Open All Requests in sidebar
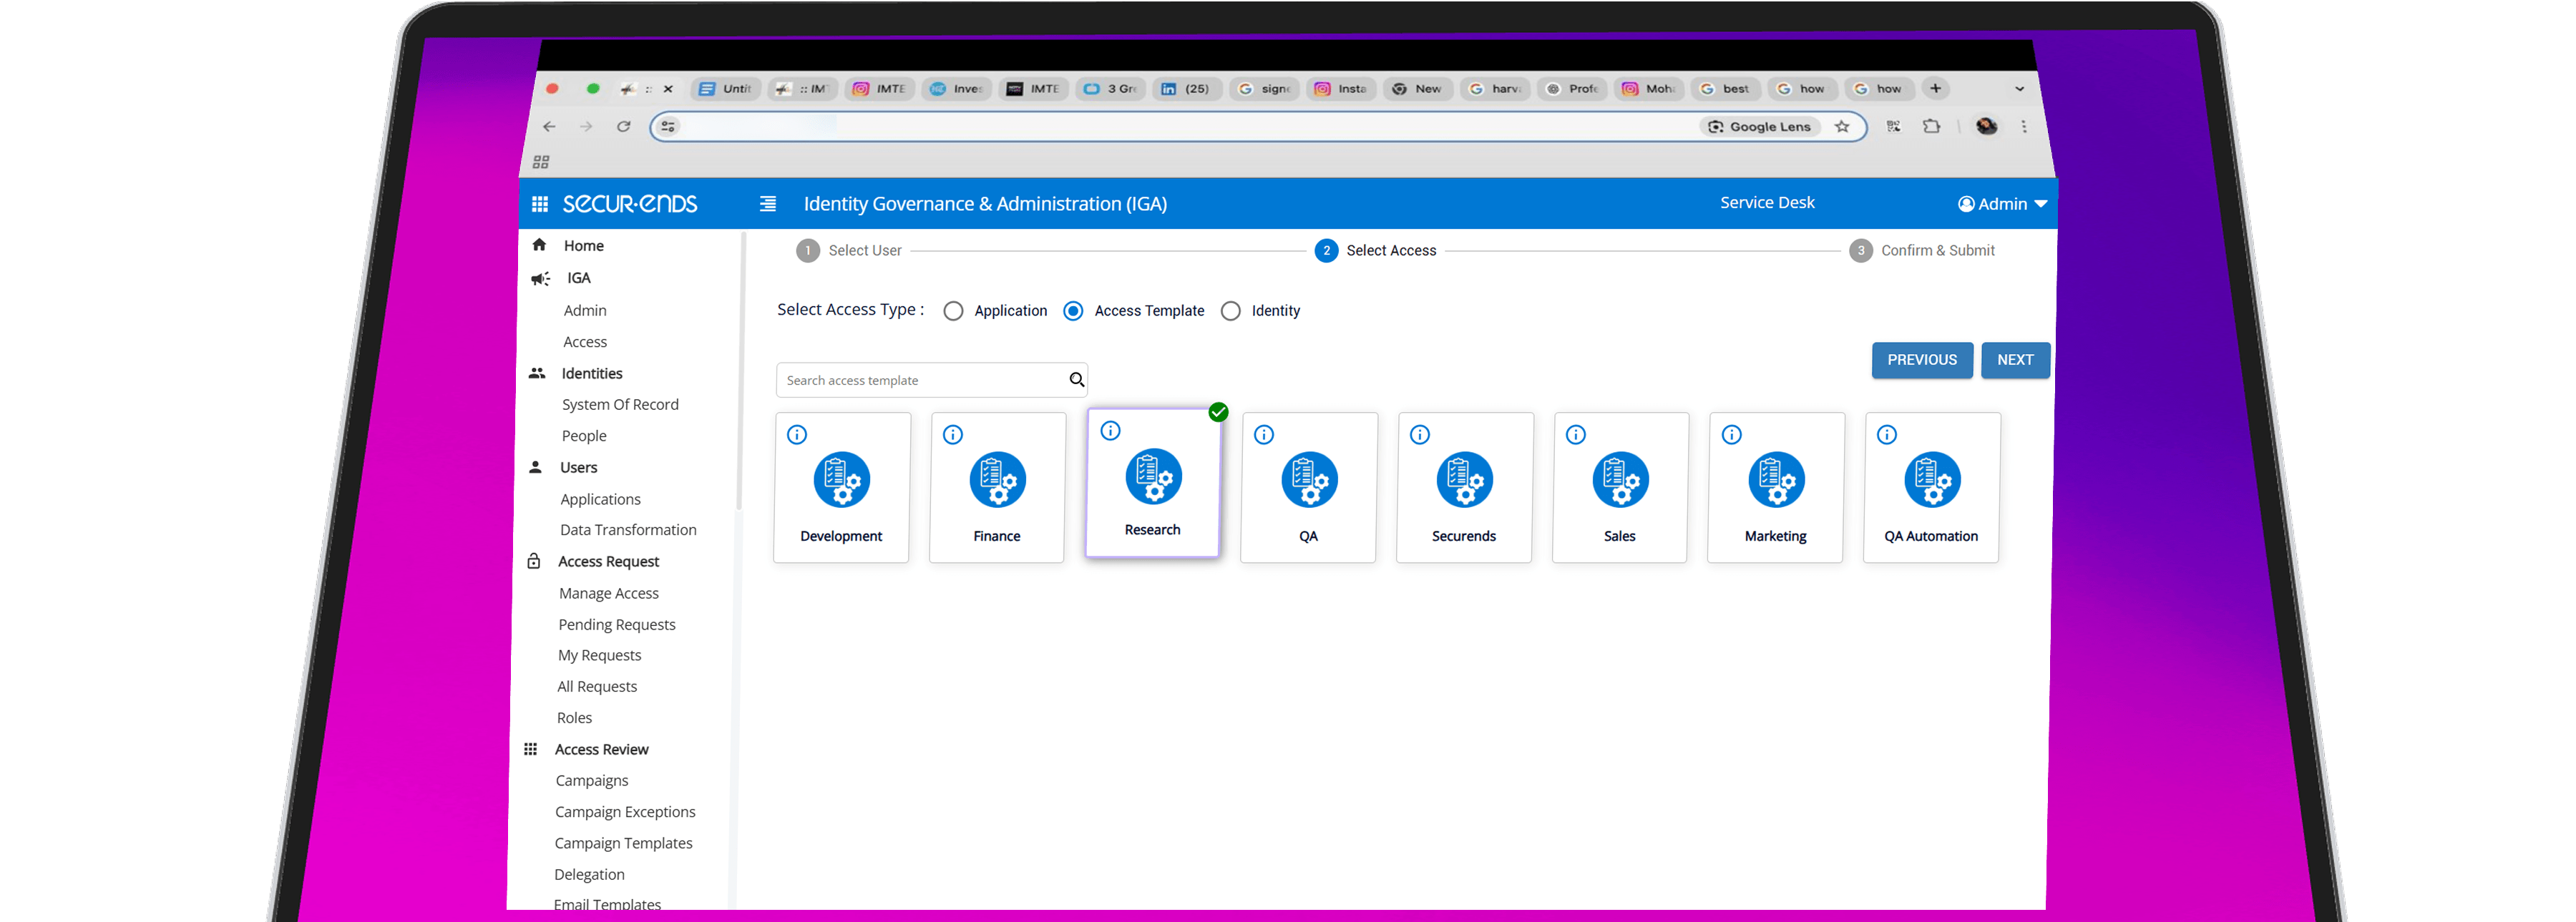Screen dimensions: 2576x922 click(x=597, y=686)
